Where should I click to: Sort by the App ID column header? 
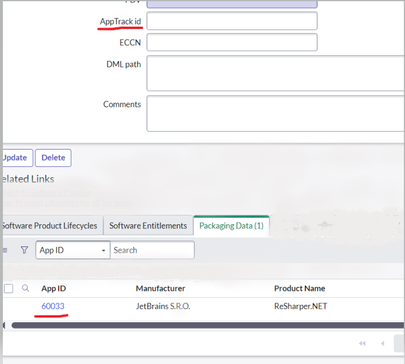click(54, 288)
